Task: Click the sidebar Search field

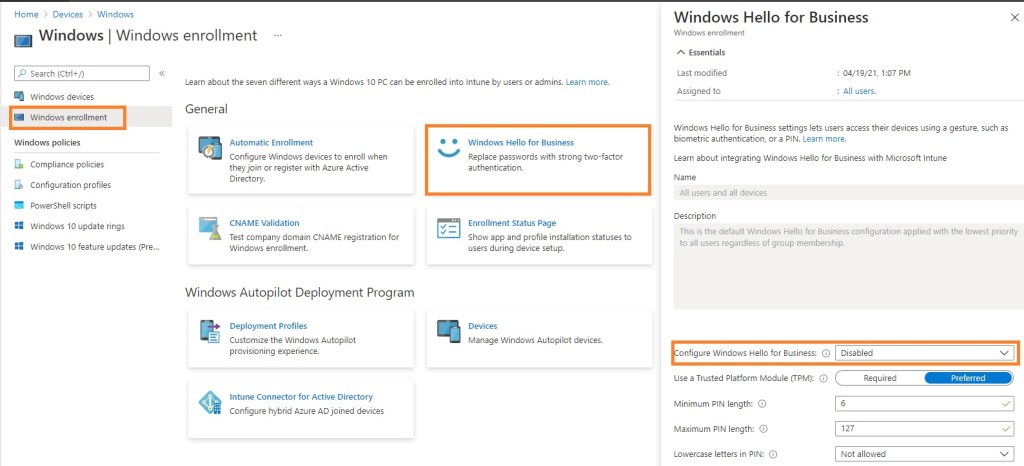Action: 82,73
